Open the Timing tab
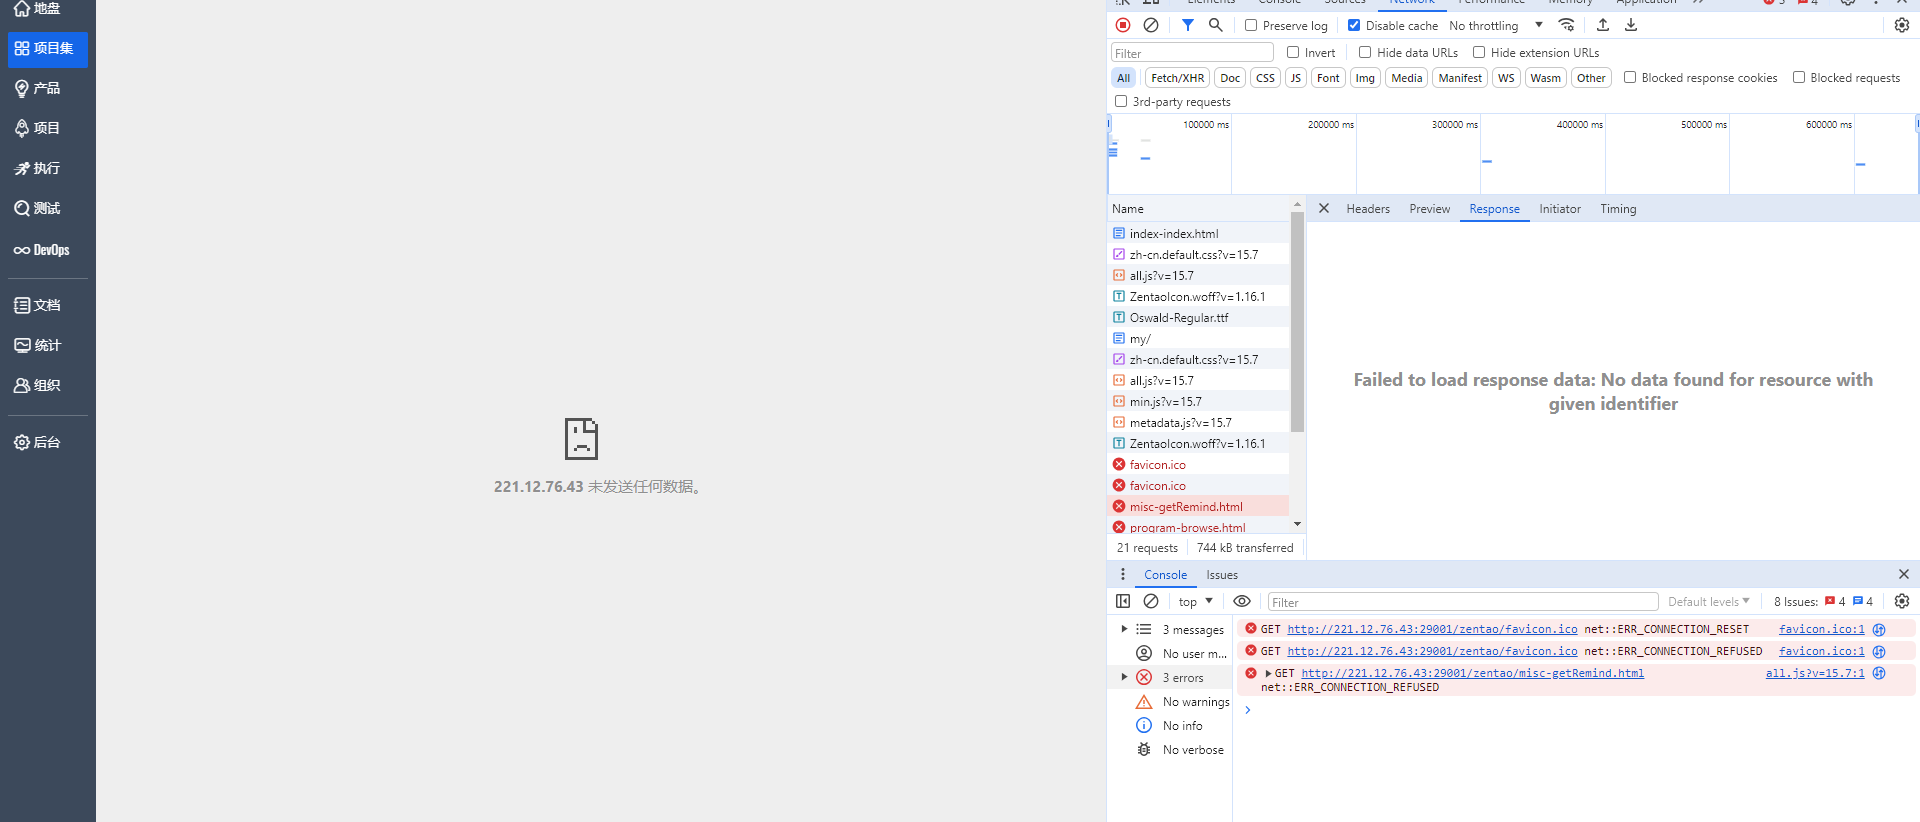 [1618, 209]
